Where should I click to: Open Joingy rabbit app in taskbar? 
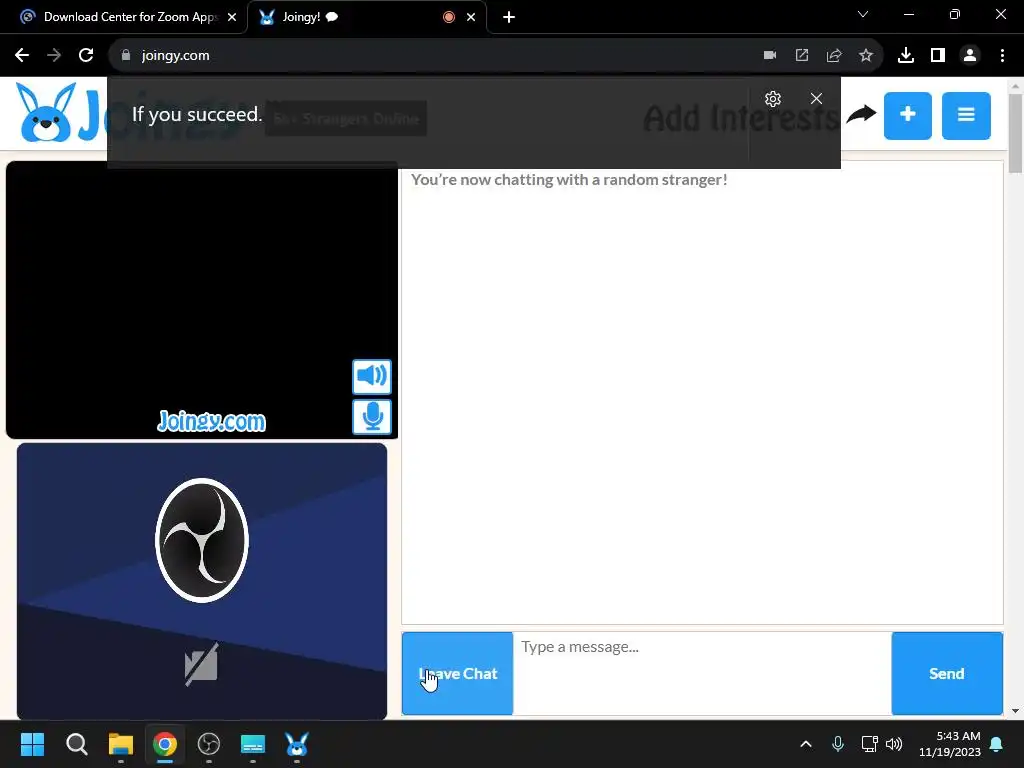pyautogui.click(x=296, y=744)
